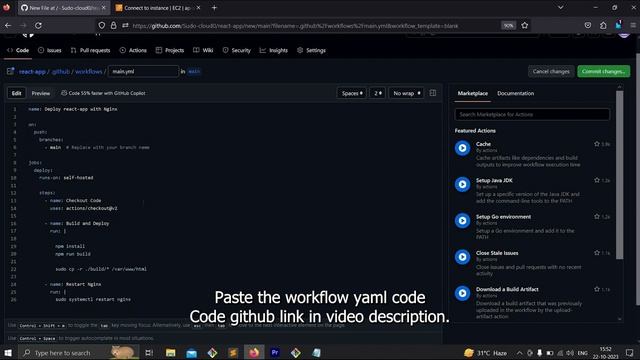Click the workflows breadcrumb link

pyautogui.click(x=89, y=71)
